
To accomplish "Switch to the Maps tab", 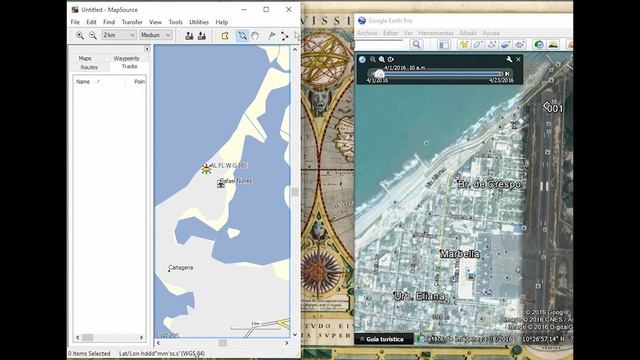I will (85, 58).
